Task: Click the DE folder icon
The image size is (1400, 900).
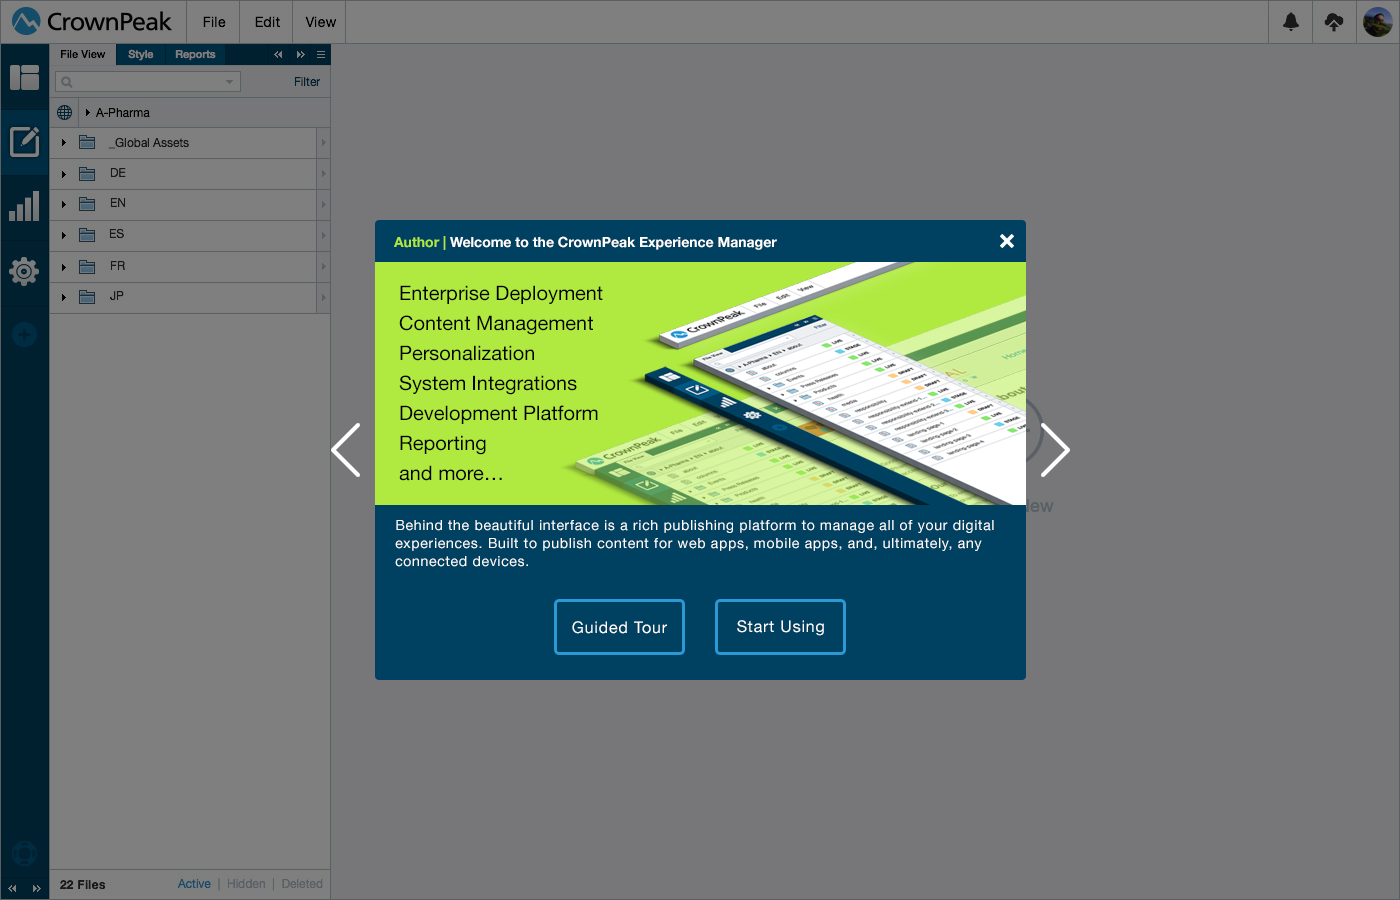Action: point(87,174)
